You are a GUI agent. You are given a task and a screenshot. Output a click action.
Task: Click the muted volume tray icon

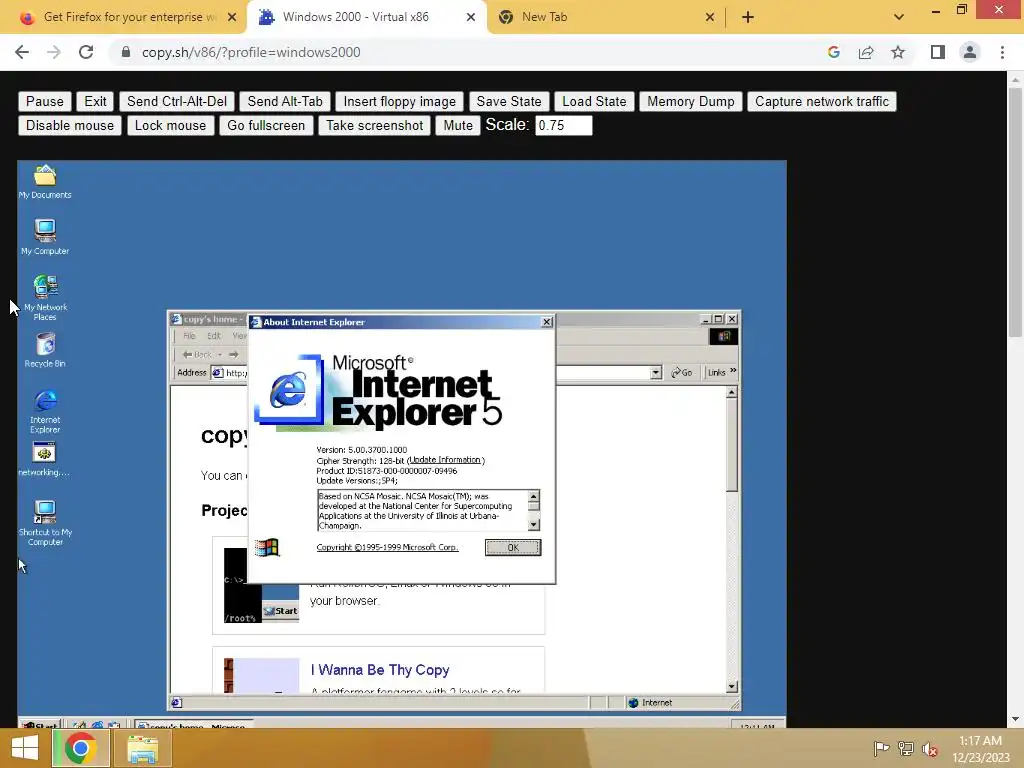pos(930,748)
